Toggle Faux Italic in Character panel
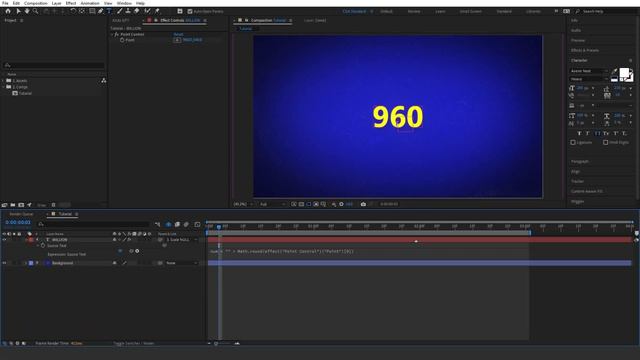This screenshot has width=640, height=360. point(588,133)
